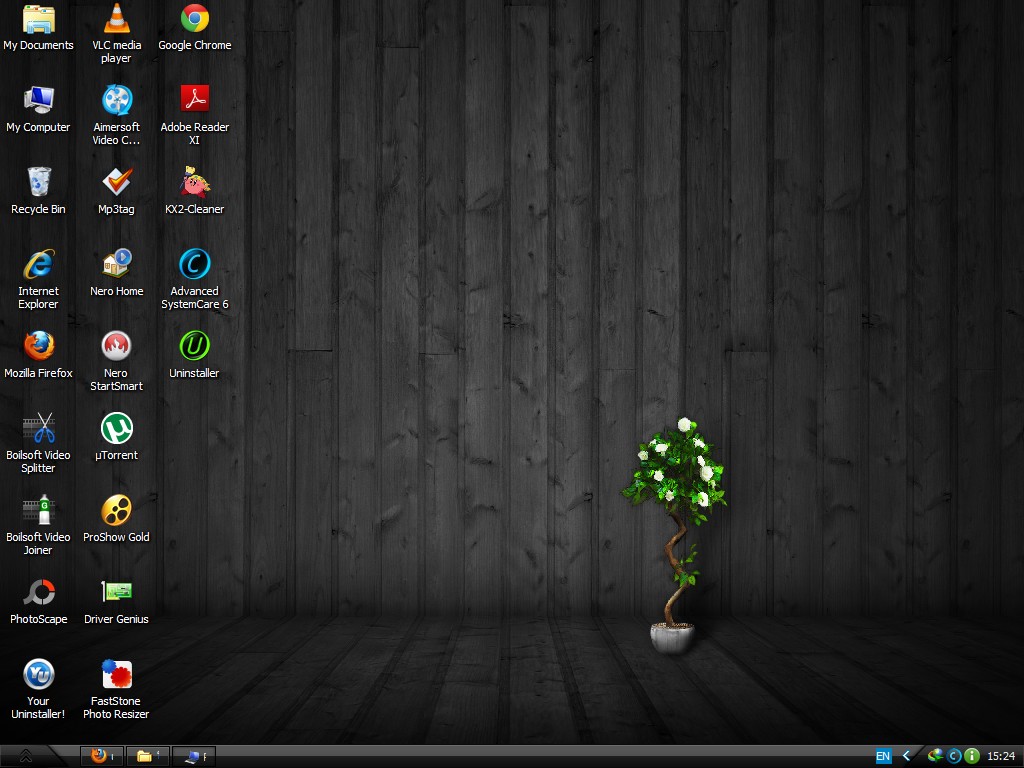Screen dimensions: 1024x768
Task: Click the PhotoScape desktop icon
Action: click(38, 592)
